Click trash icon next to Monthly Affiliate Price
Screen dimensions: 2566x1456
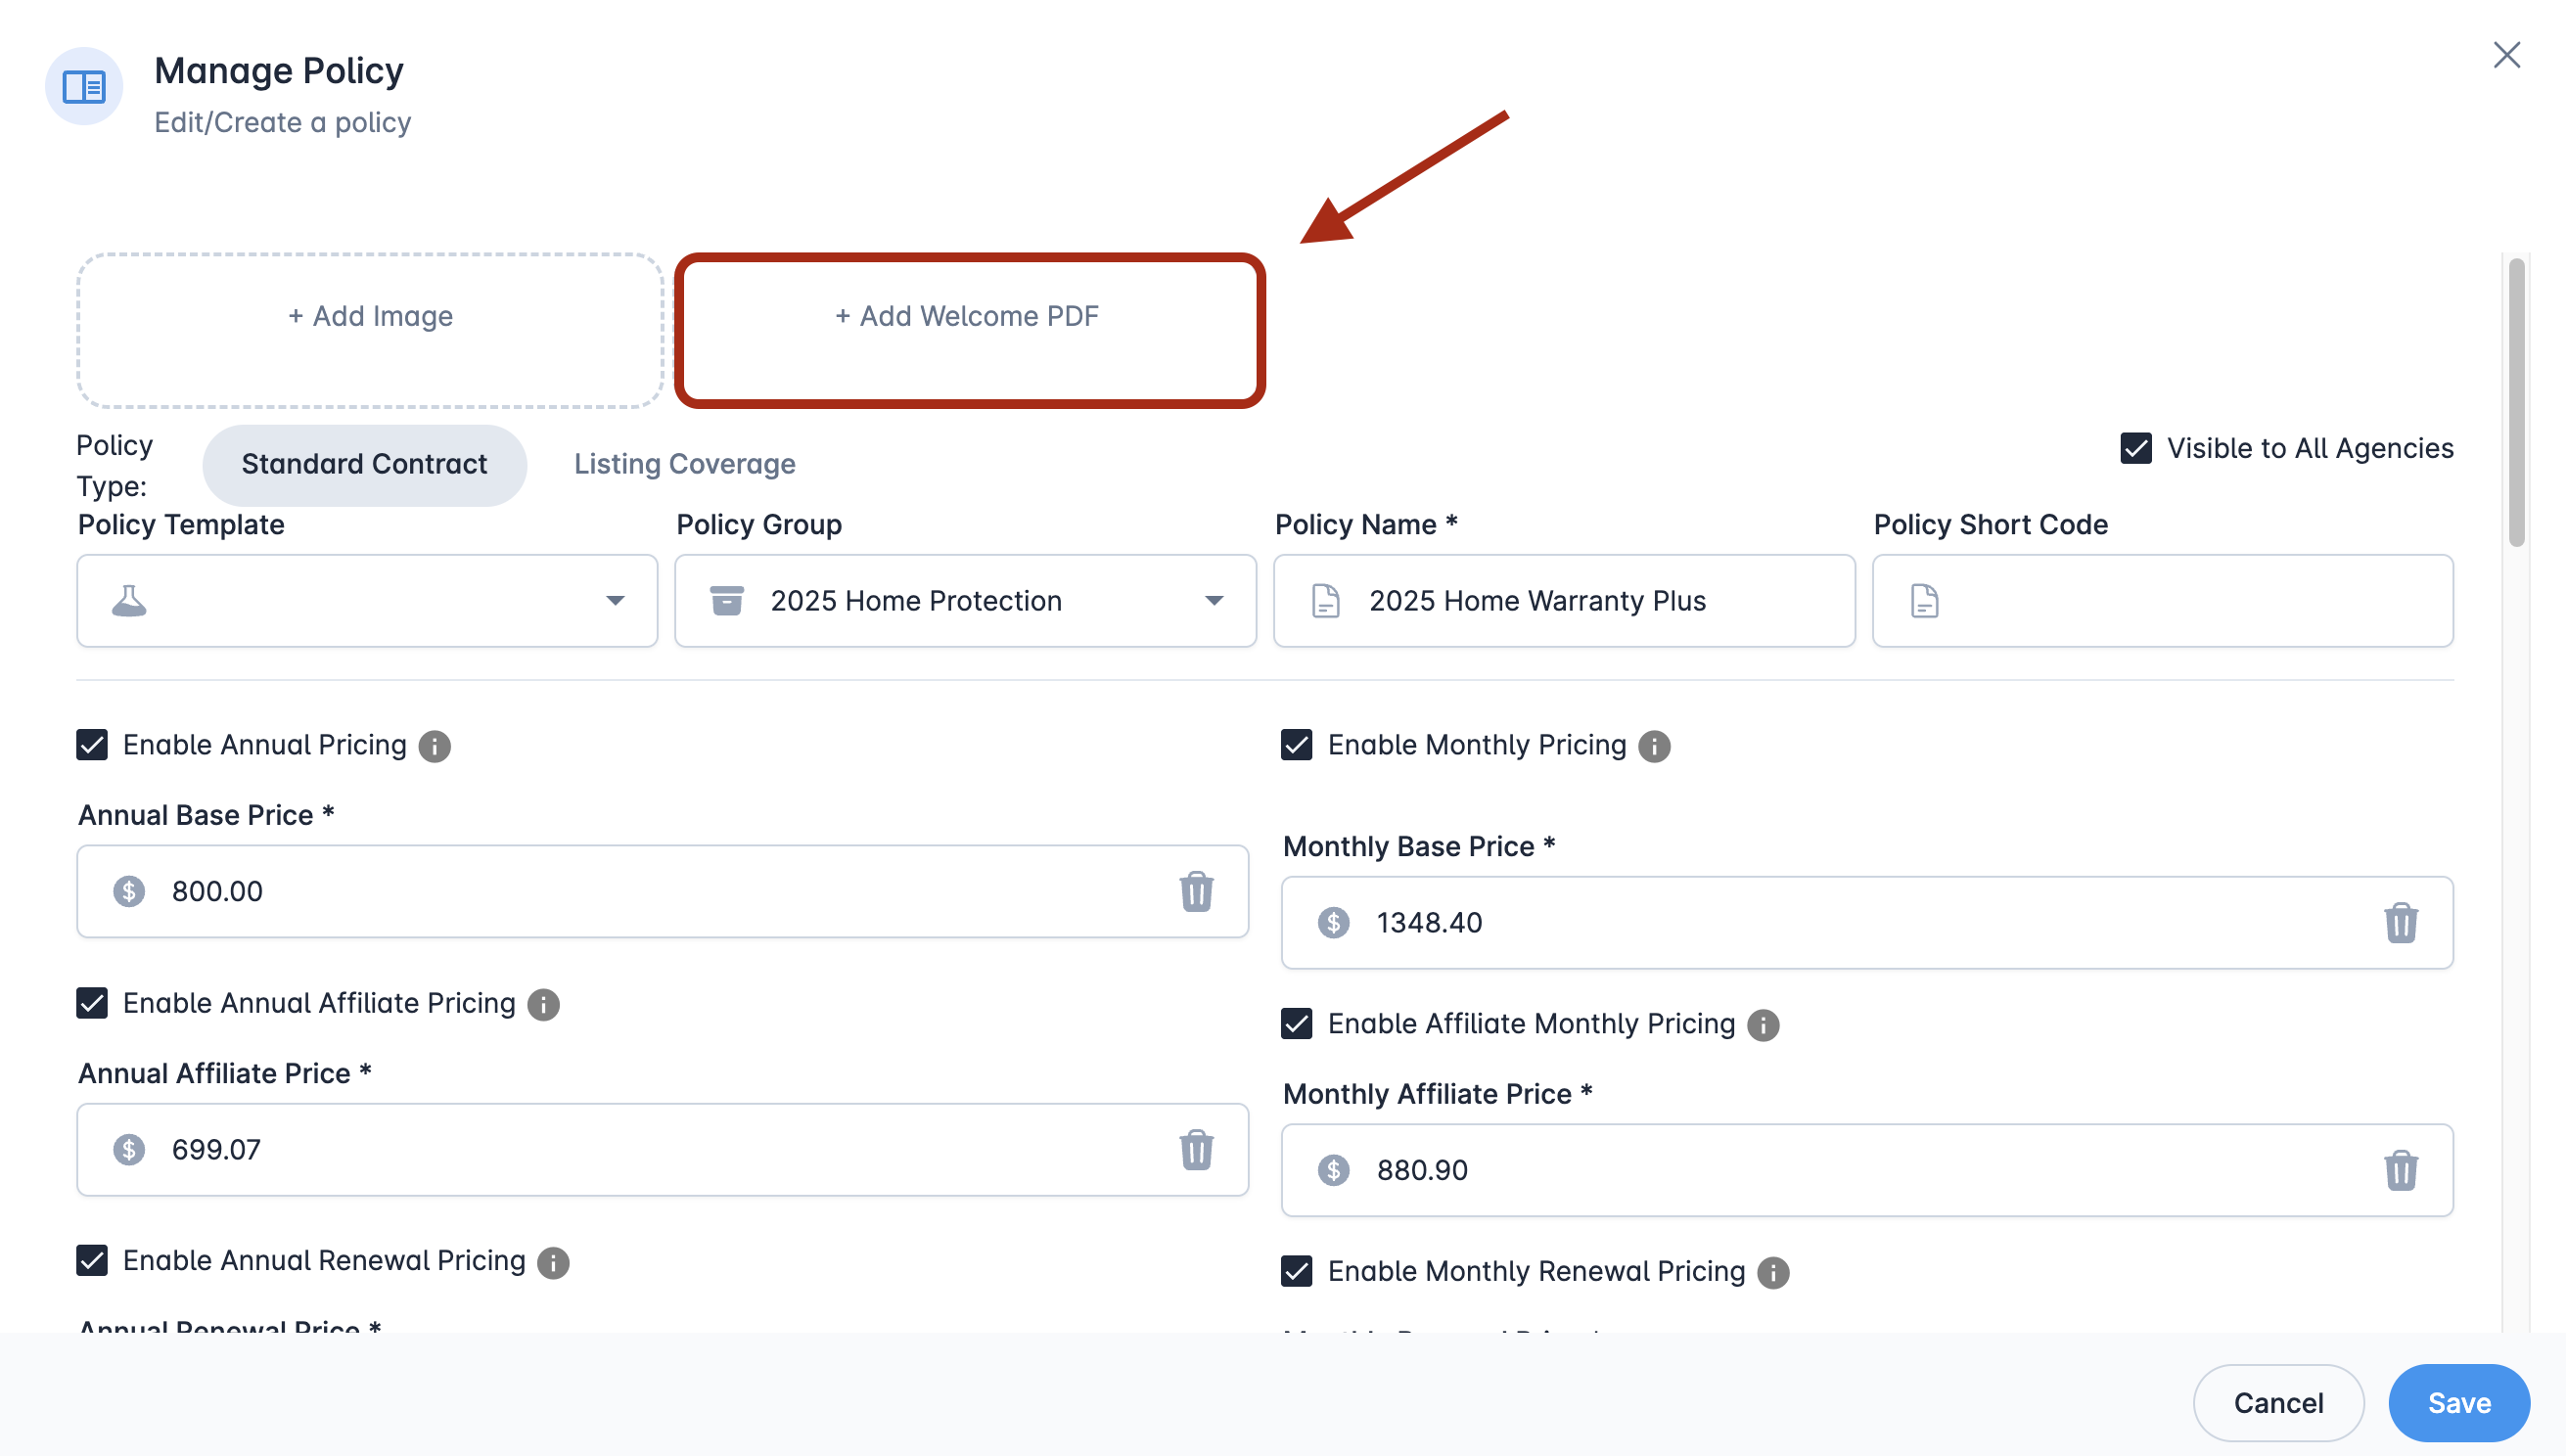[2400, 1170]
